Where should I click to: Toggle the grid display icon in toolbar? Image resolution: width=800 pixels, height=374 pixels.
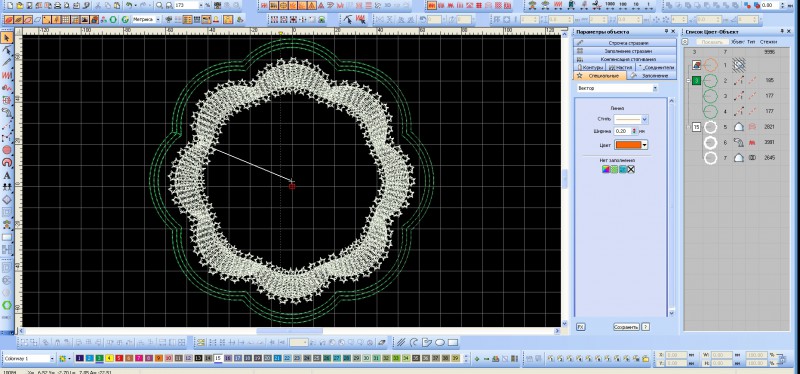click(x=66, y=19)
